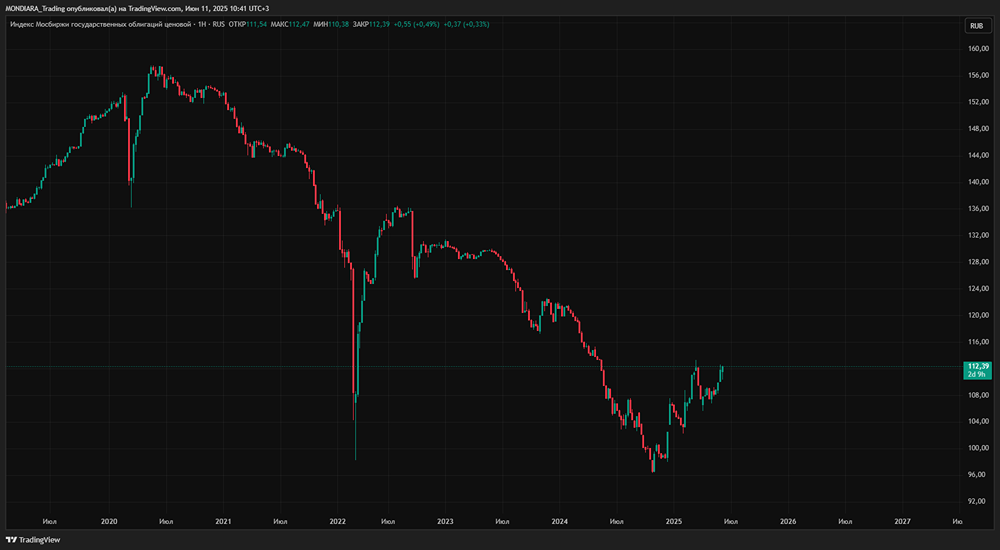The width and height of the screenshot is (1000, 550).
Task: Click the Июл label between 2025 and 2026
Action: coord(731,521)
